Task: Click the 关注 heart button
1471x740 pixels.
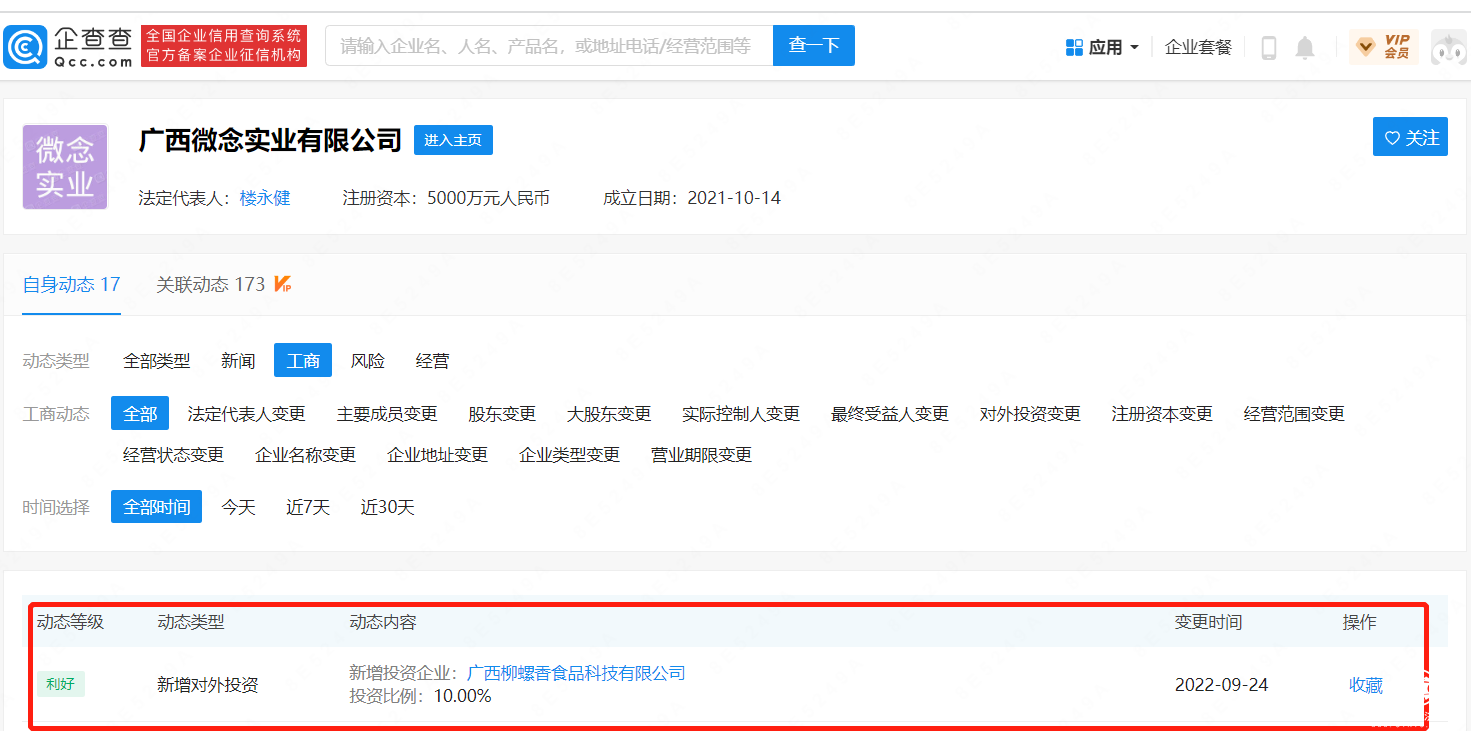Action: [1410, 138]
